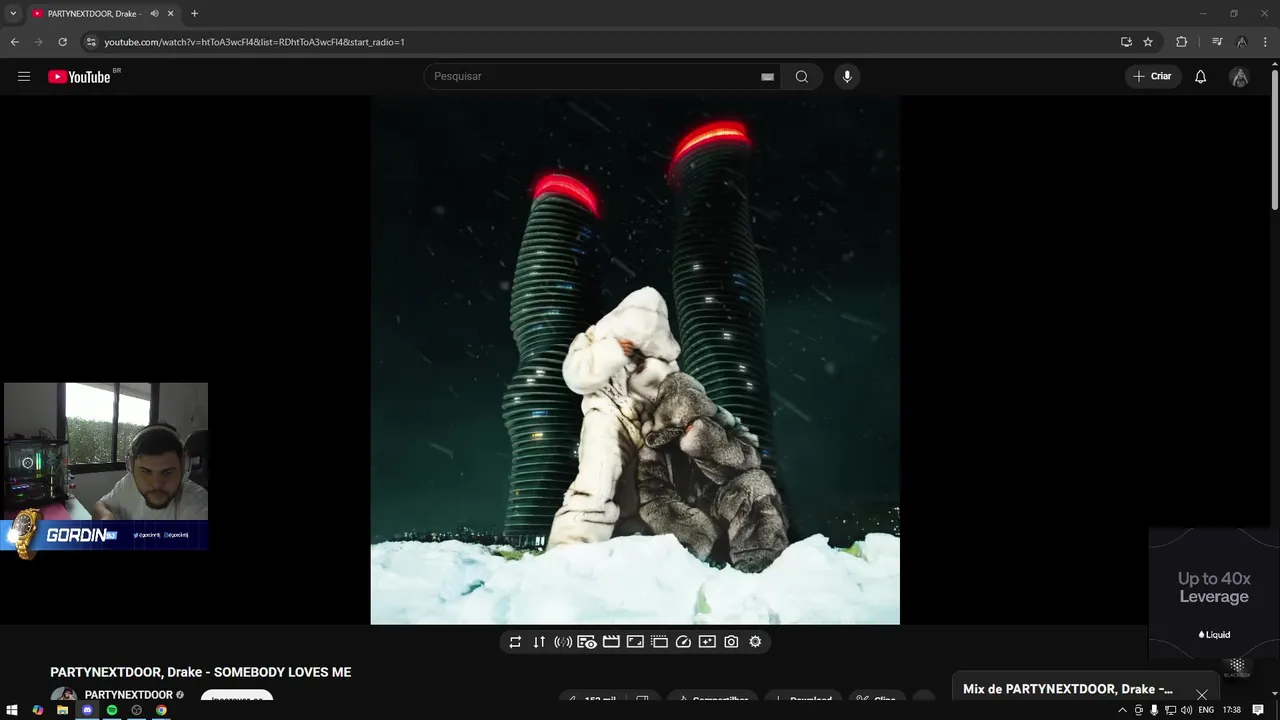The width and height of the screenshot is (1280, 720).
Task: Toggle the cards visibility eye icon
Action: 587,642
